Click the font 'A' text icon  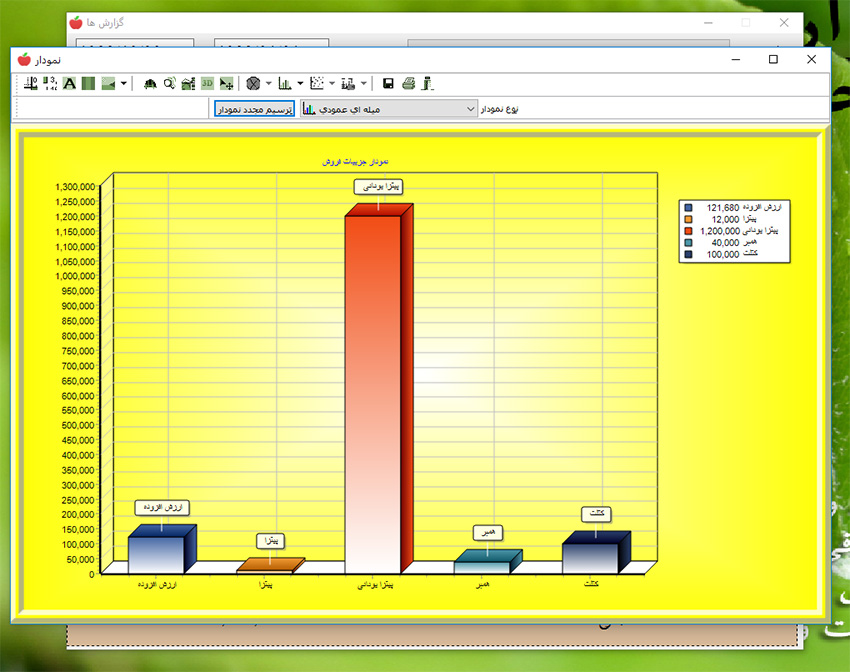point(69,84)
